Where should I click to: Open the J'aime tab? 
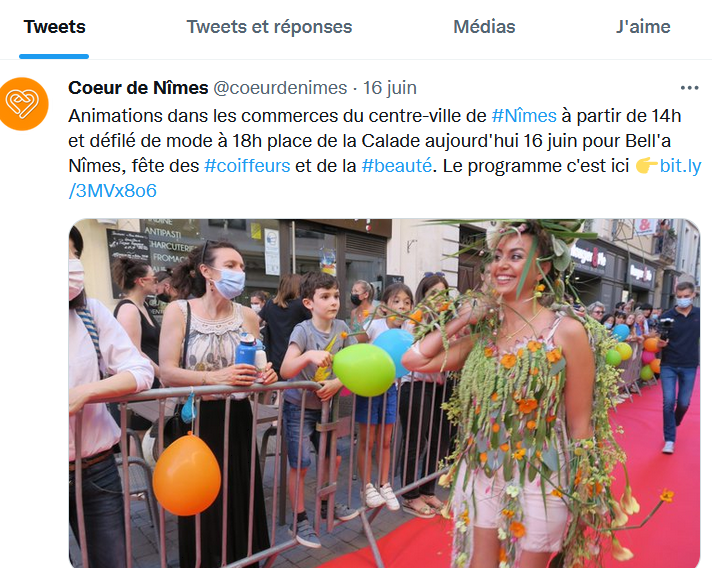pos(643,27)
